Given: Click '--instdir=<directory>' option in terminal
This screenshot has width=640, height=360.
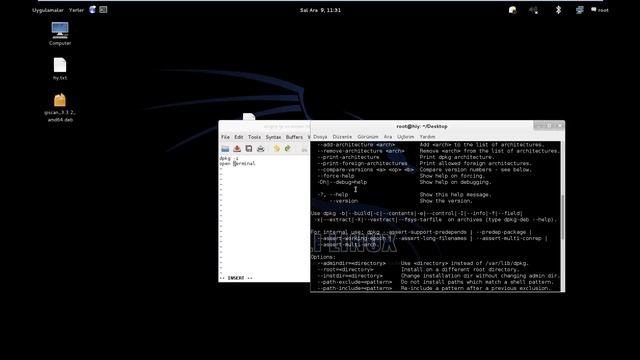Looking at the screenshot, I should 350,276.
